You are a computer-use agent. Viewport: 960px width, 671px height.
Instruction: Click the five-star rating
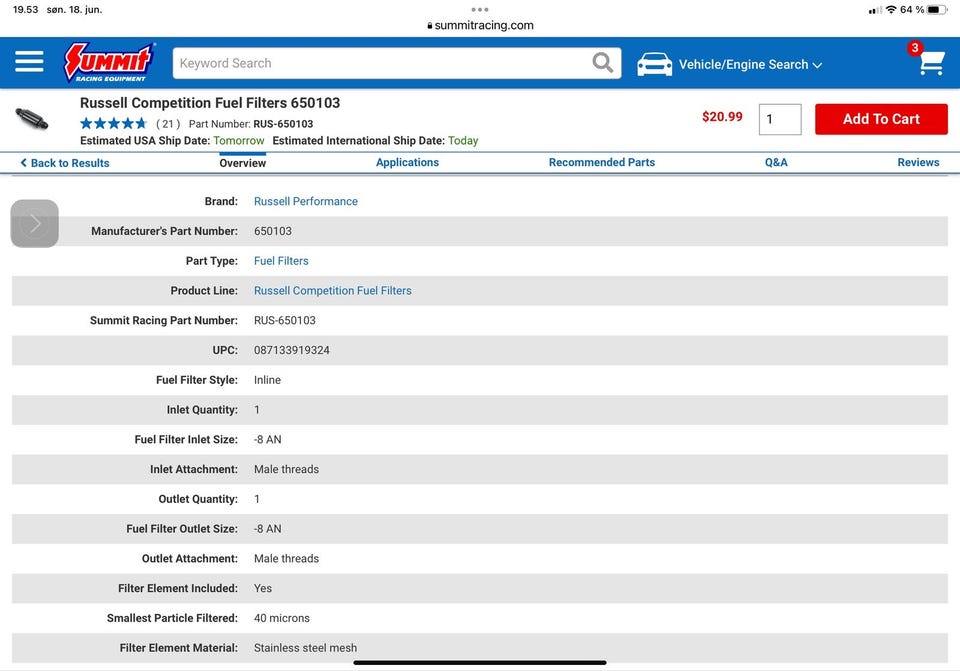click(113, 124)
